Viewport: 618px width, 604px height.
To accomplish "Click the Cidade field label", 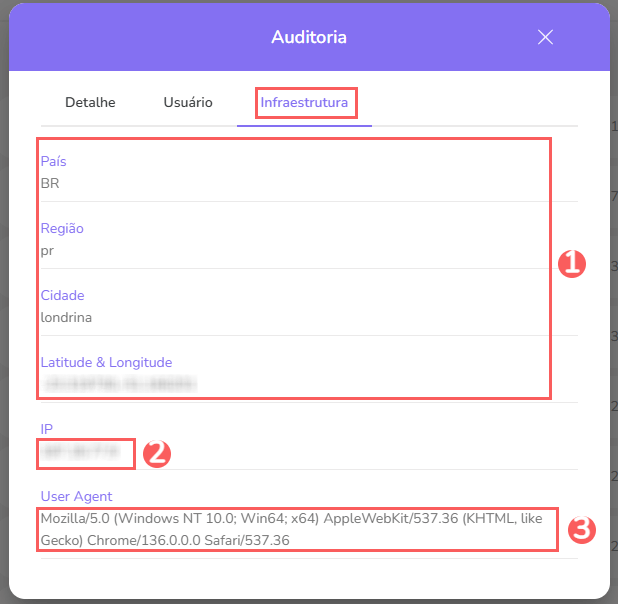I will (x=62, y=295).
